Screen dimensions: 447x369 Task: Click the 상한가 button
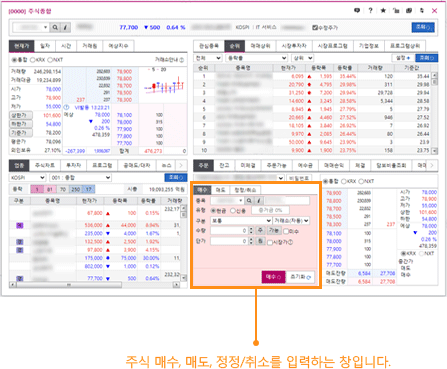coord(21,115)
